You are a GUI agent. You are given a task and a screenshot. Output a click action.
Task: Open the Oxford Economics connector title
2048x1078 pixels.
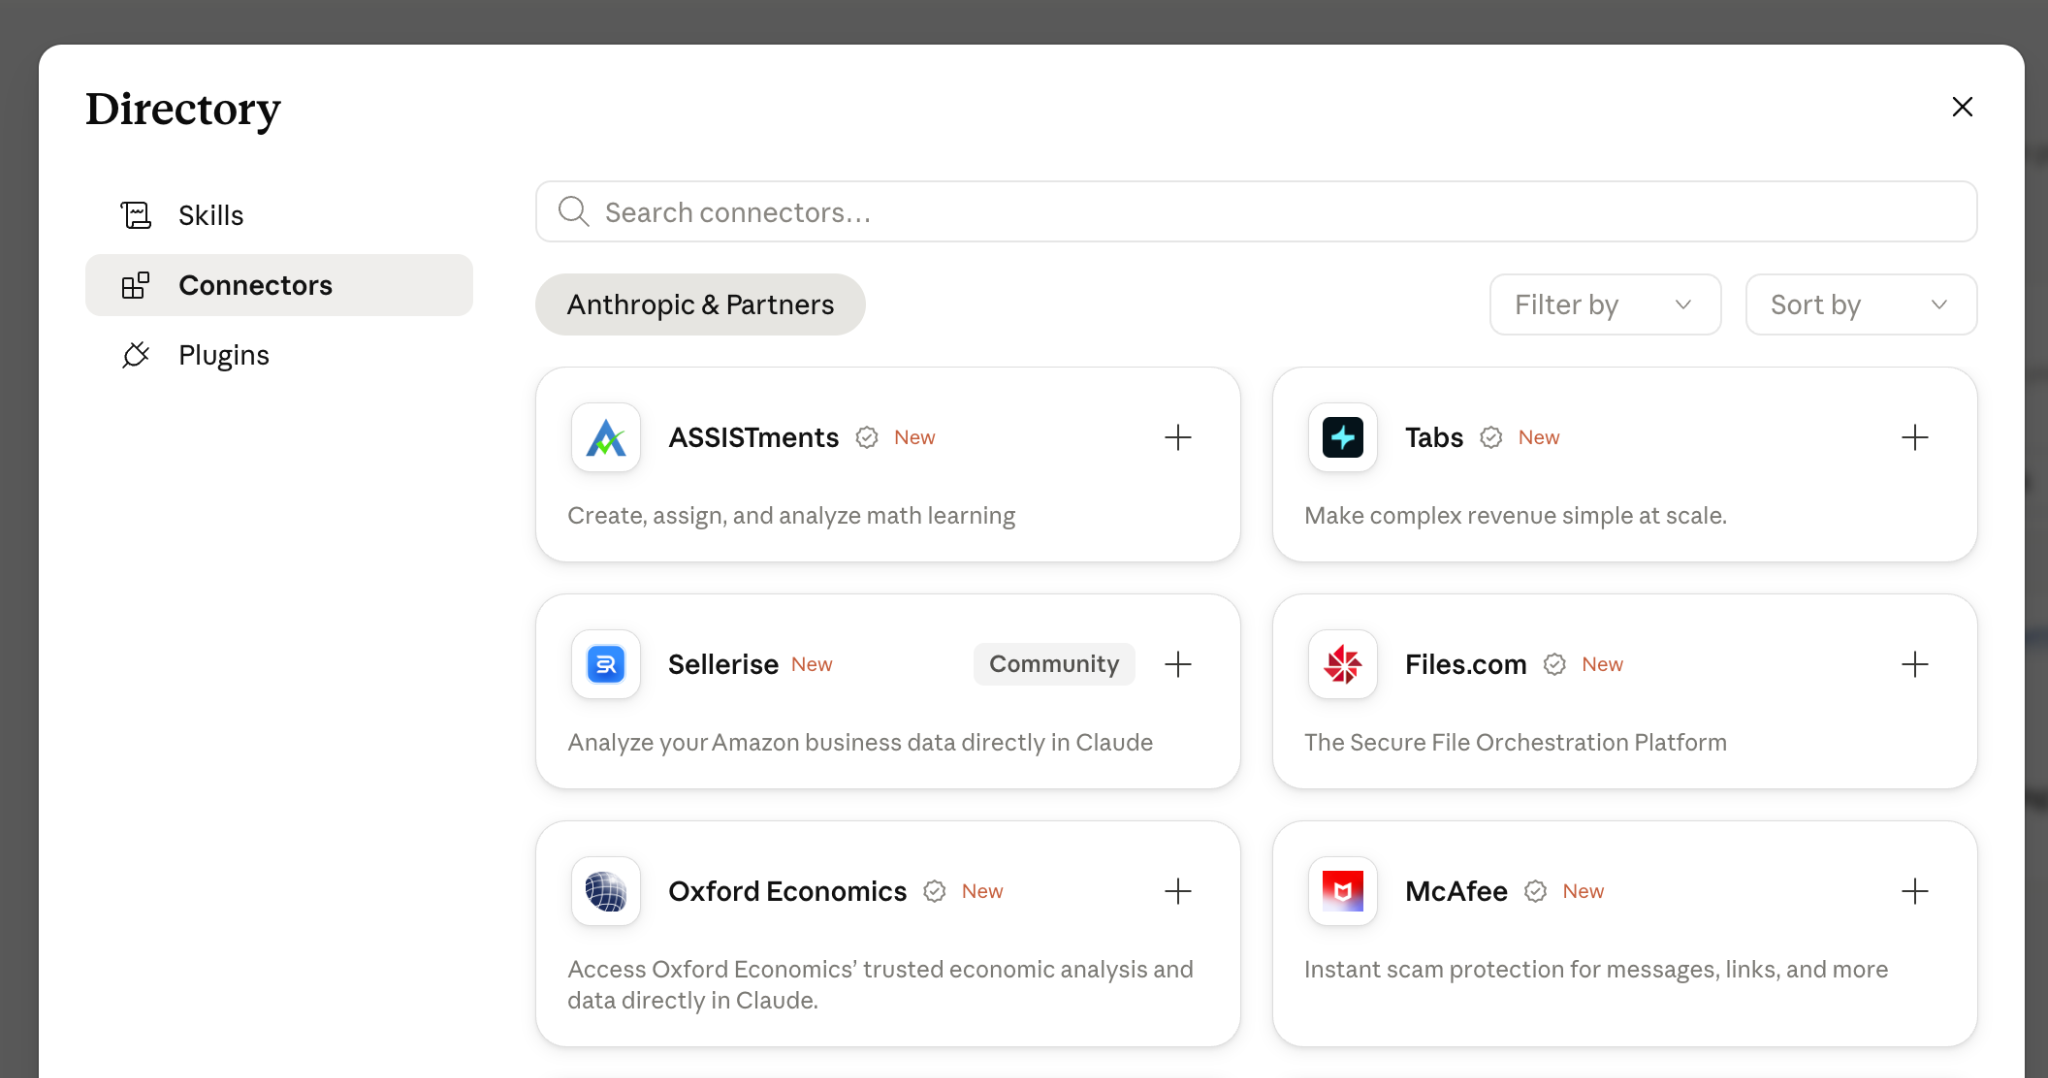(x=787, y=891)
